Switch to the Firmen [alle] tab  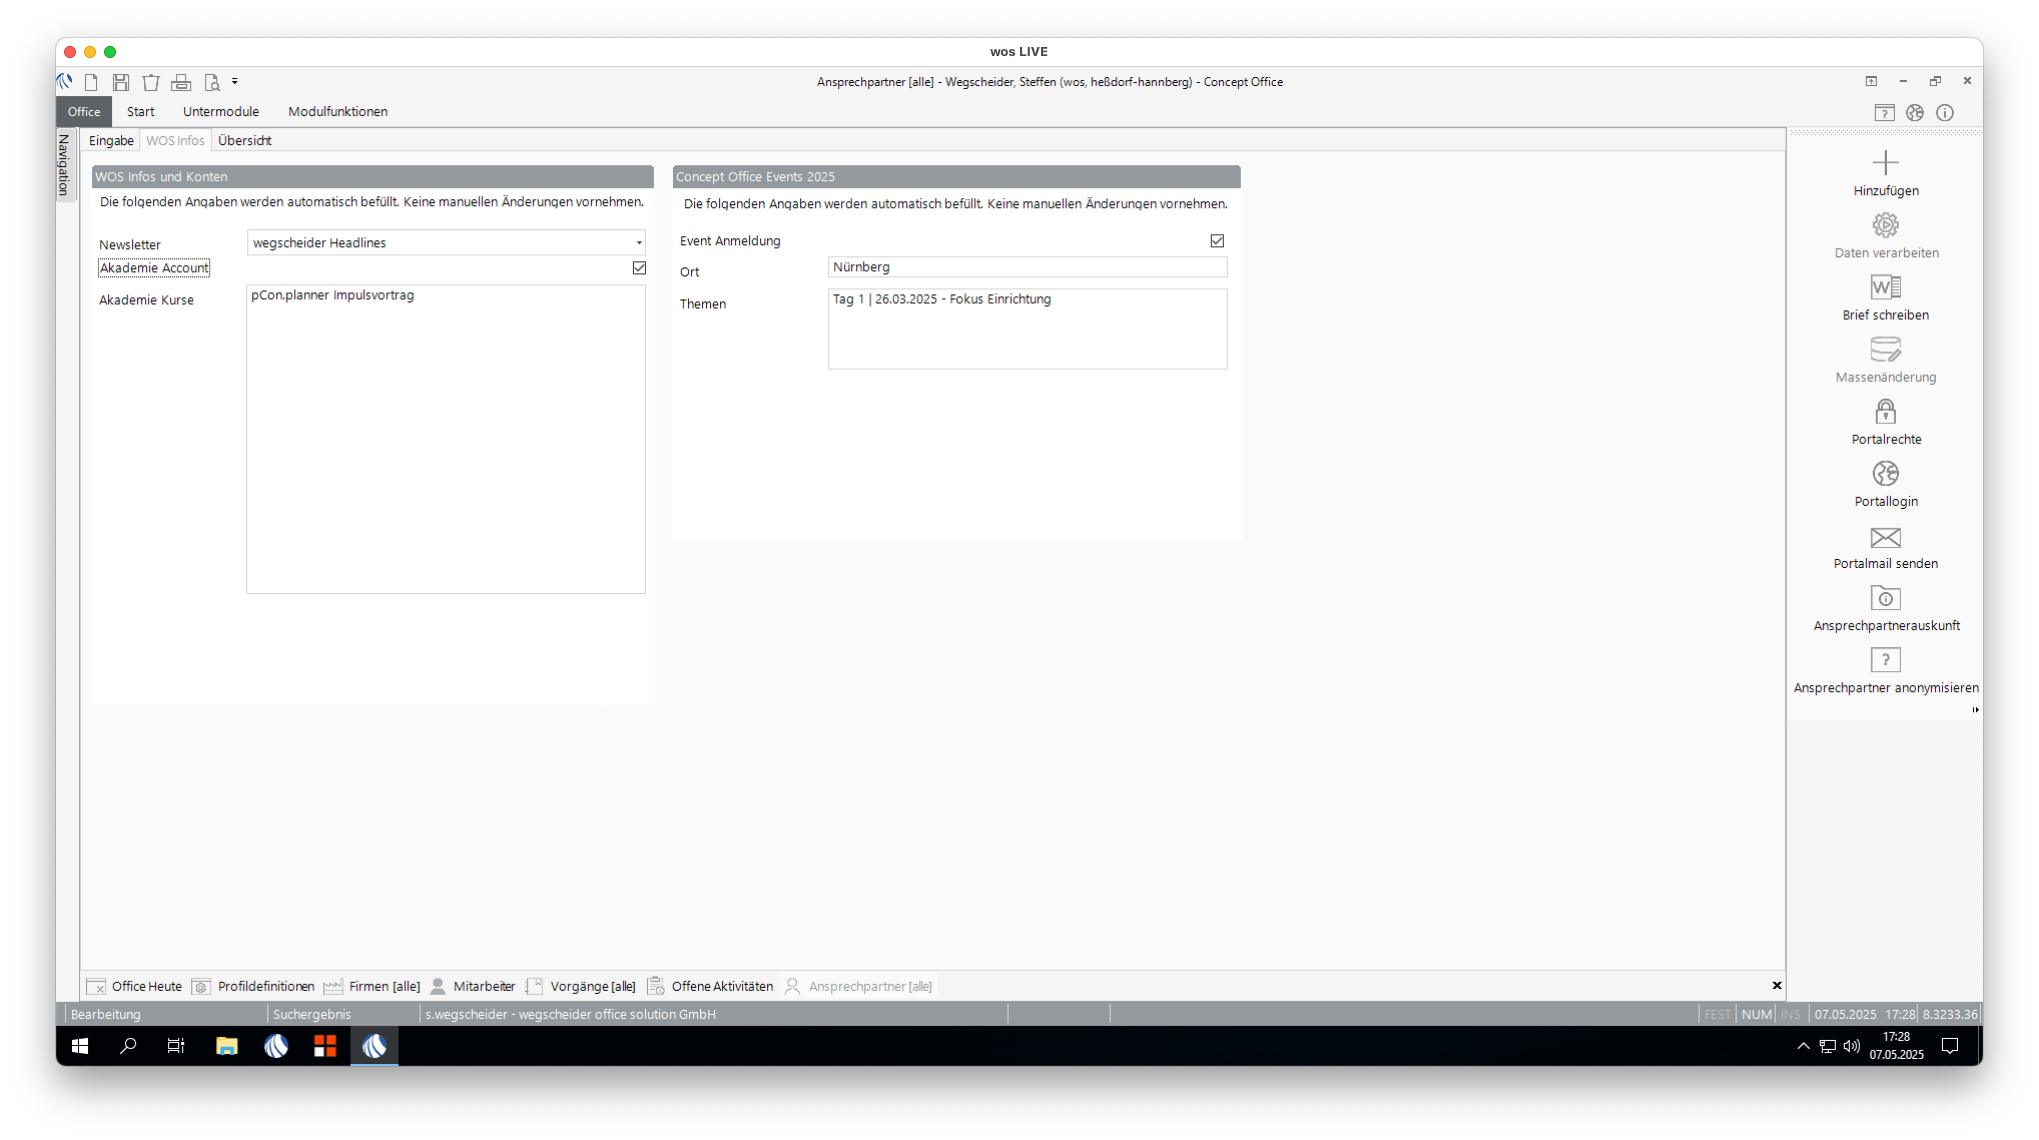pyautogui.click(x=372, y=986)
